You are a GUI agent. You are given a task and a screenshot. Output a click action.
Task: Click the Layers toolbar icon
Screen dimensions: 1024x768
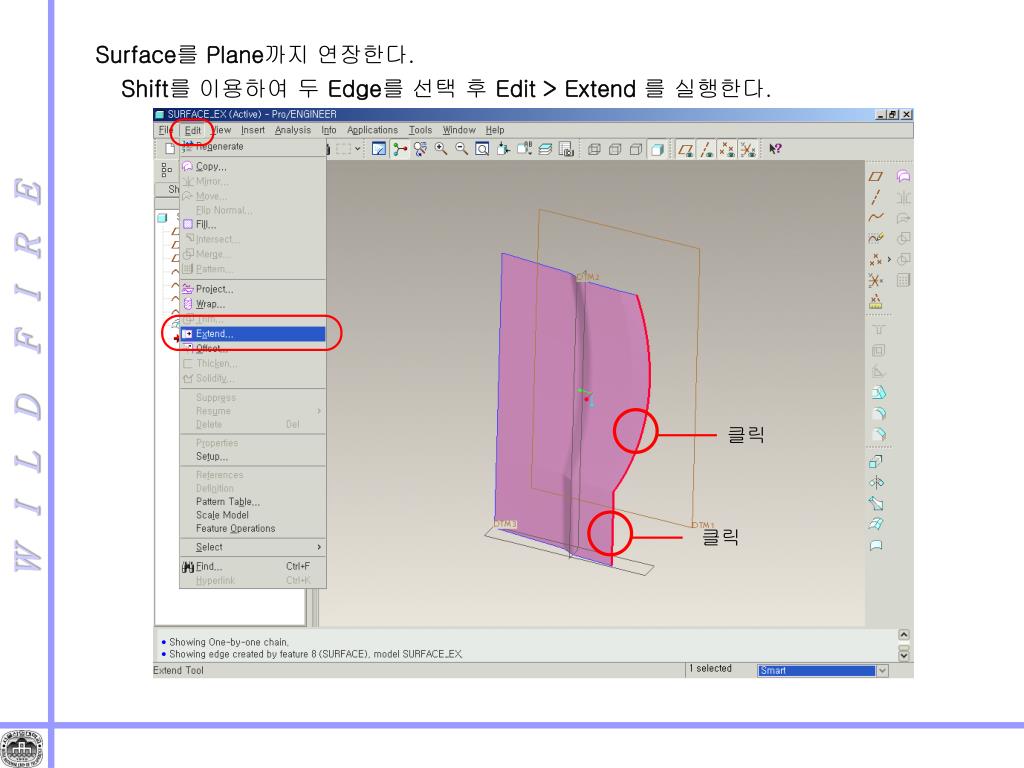point(545,149)
